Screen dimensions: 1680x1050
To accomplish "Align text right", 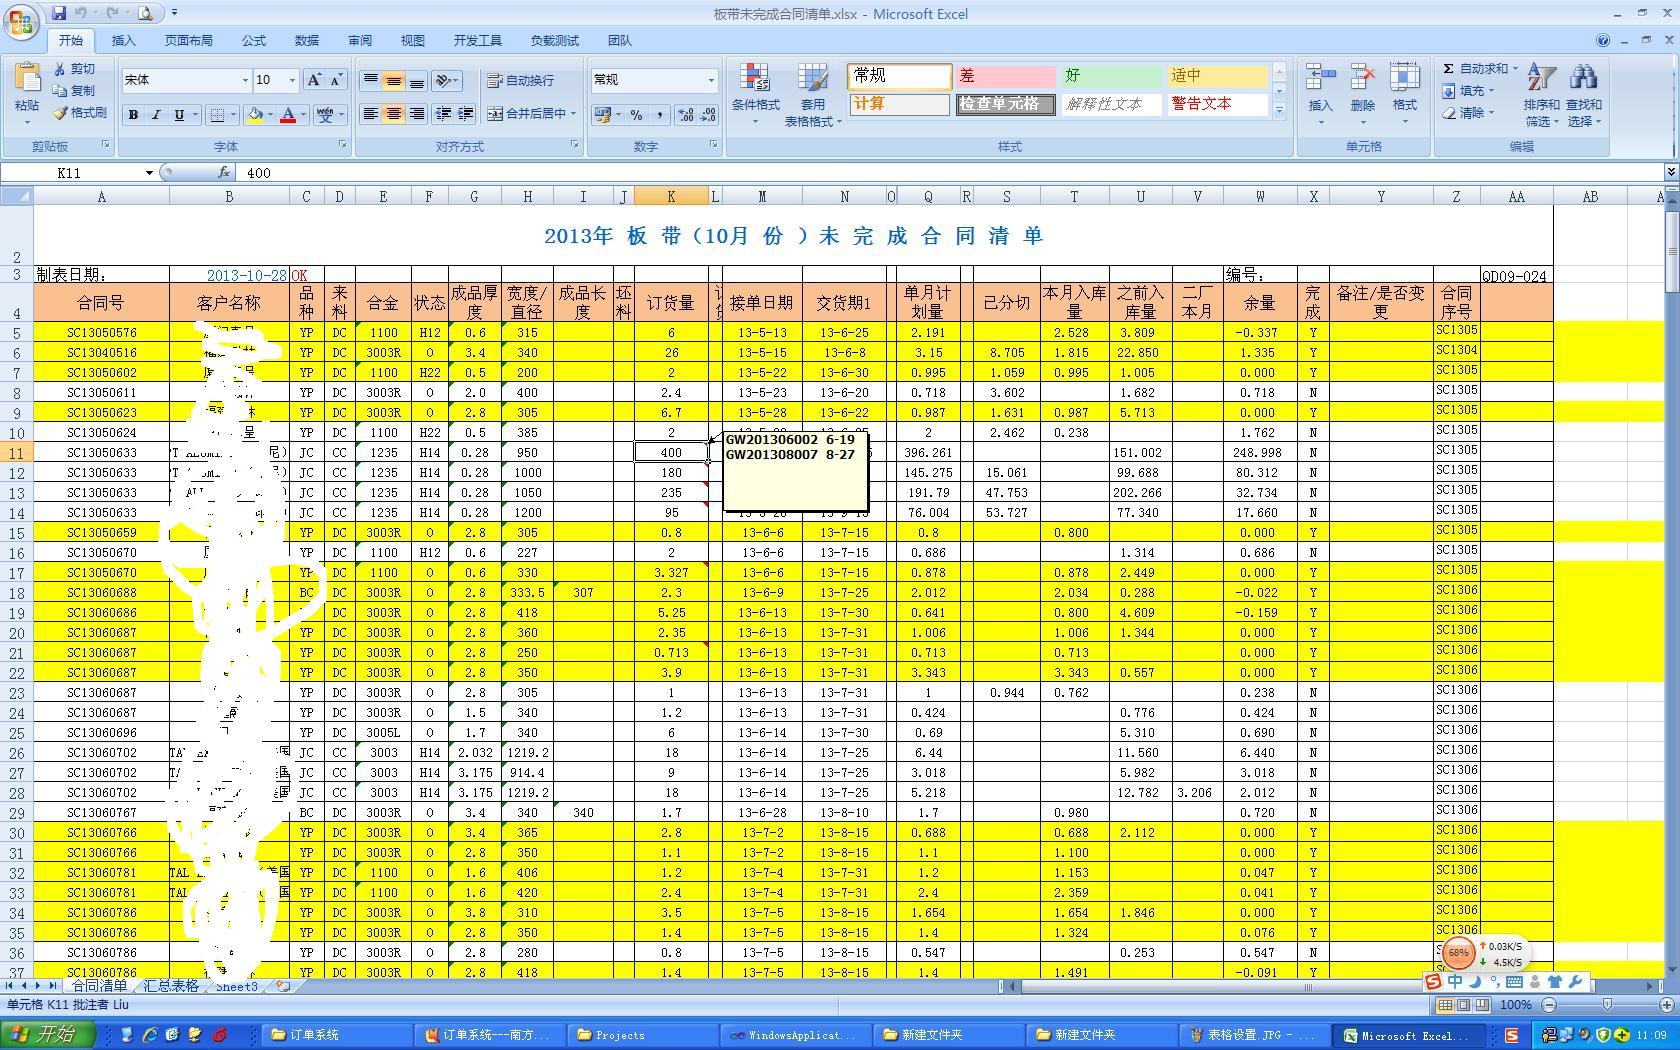I will point(416,114).
